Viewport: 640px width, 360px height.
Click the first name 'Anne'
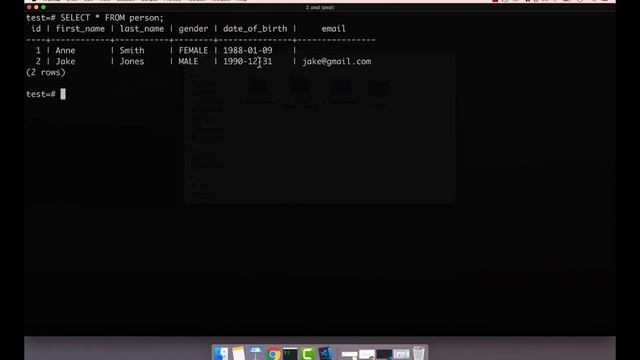pos(65,51)
